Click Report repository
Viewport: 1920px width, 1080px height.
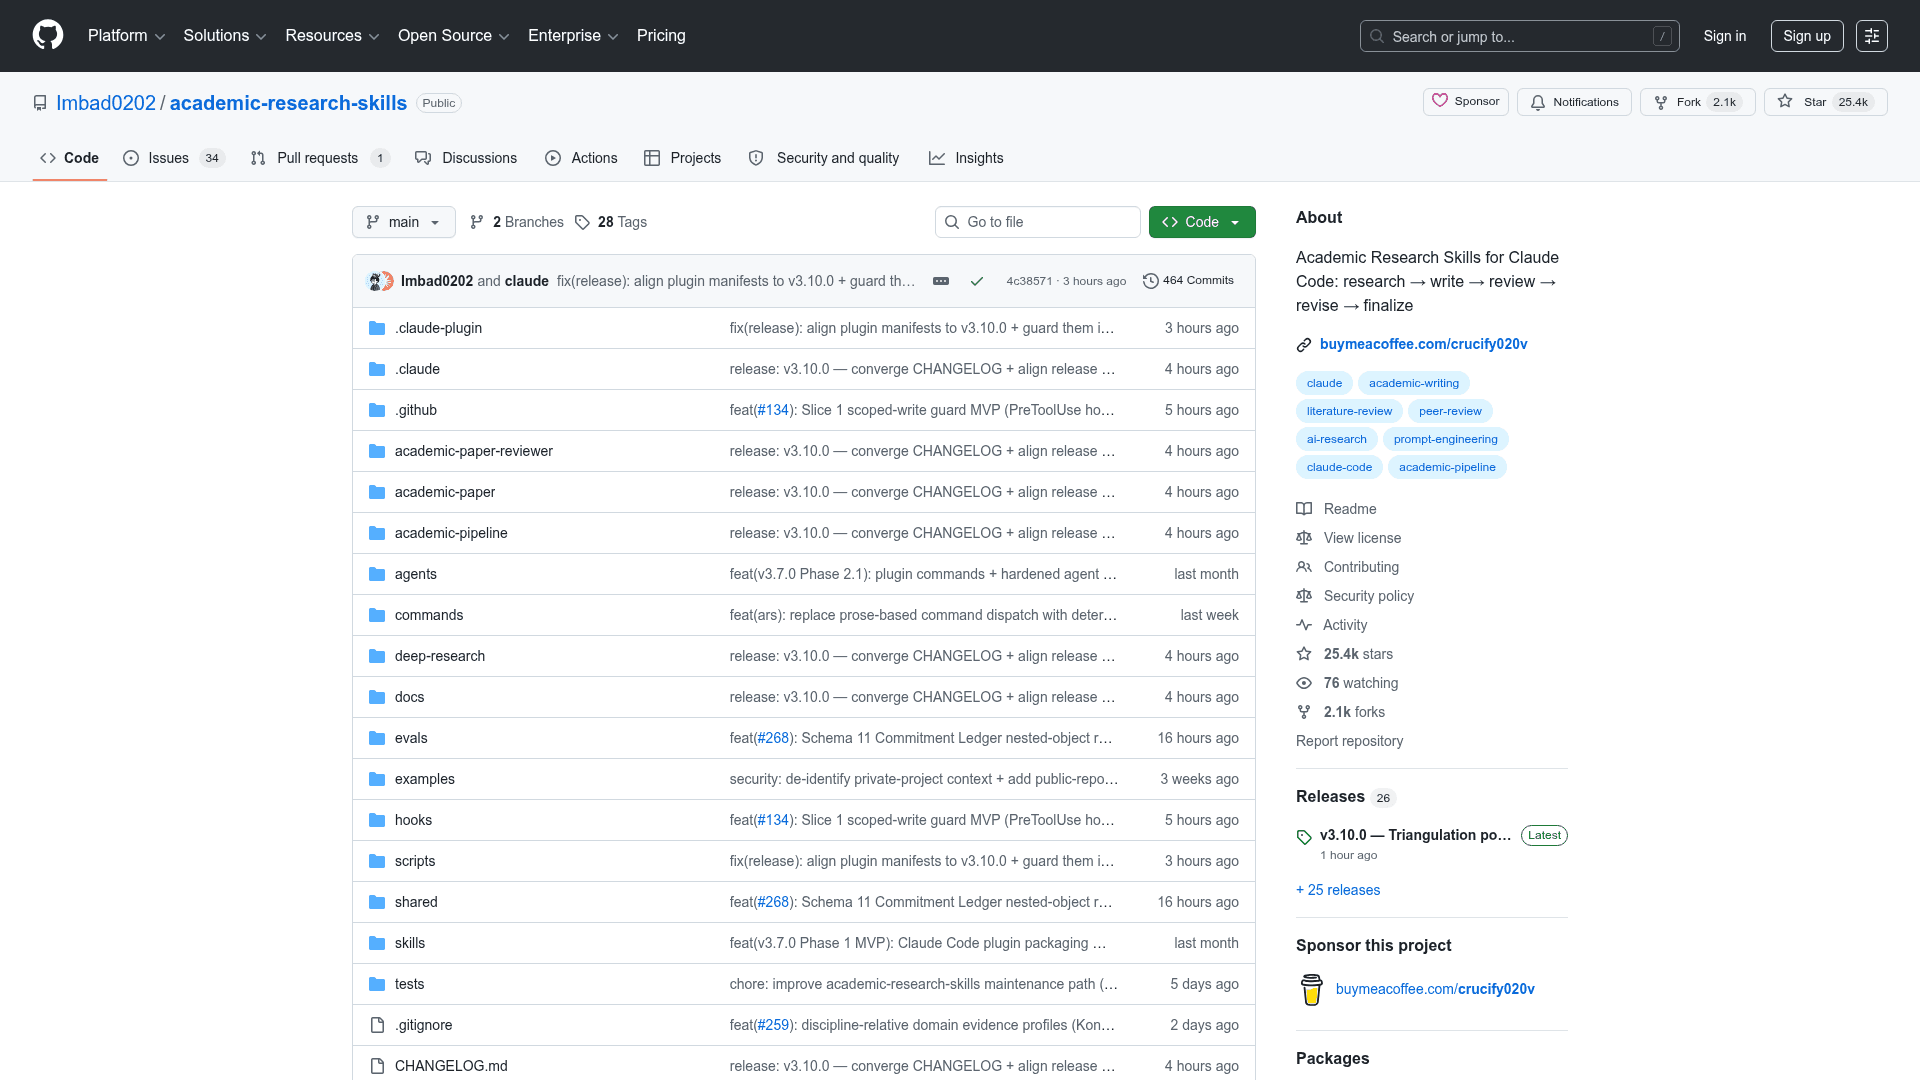point(1349,741)
